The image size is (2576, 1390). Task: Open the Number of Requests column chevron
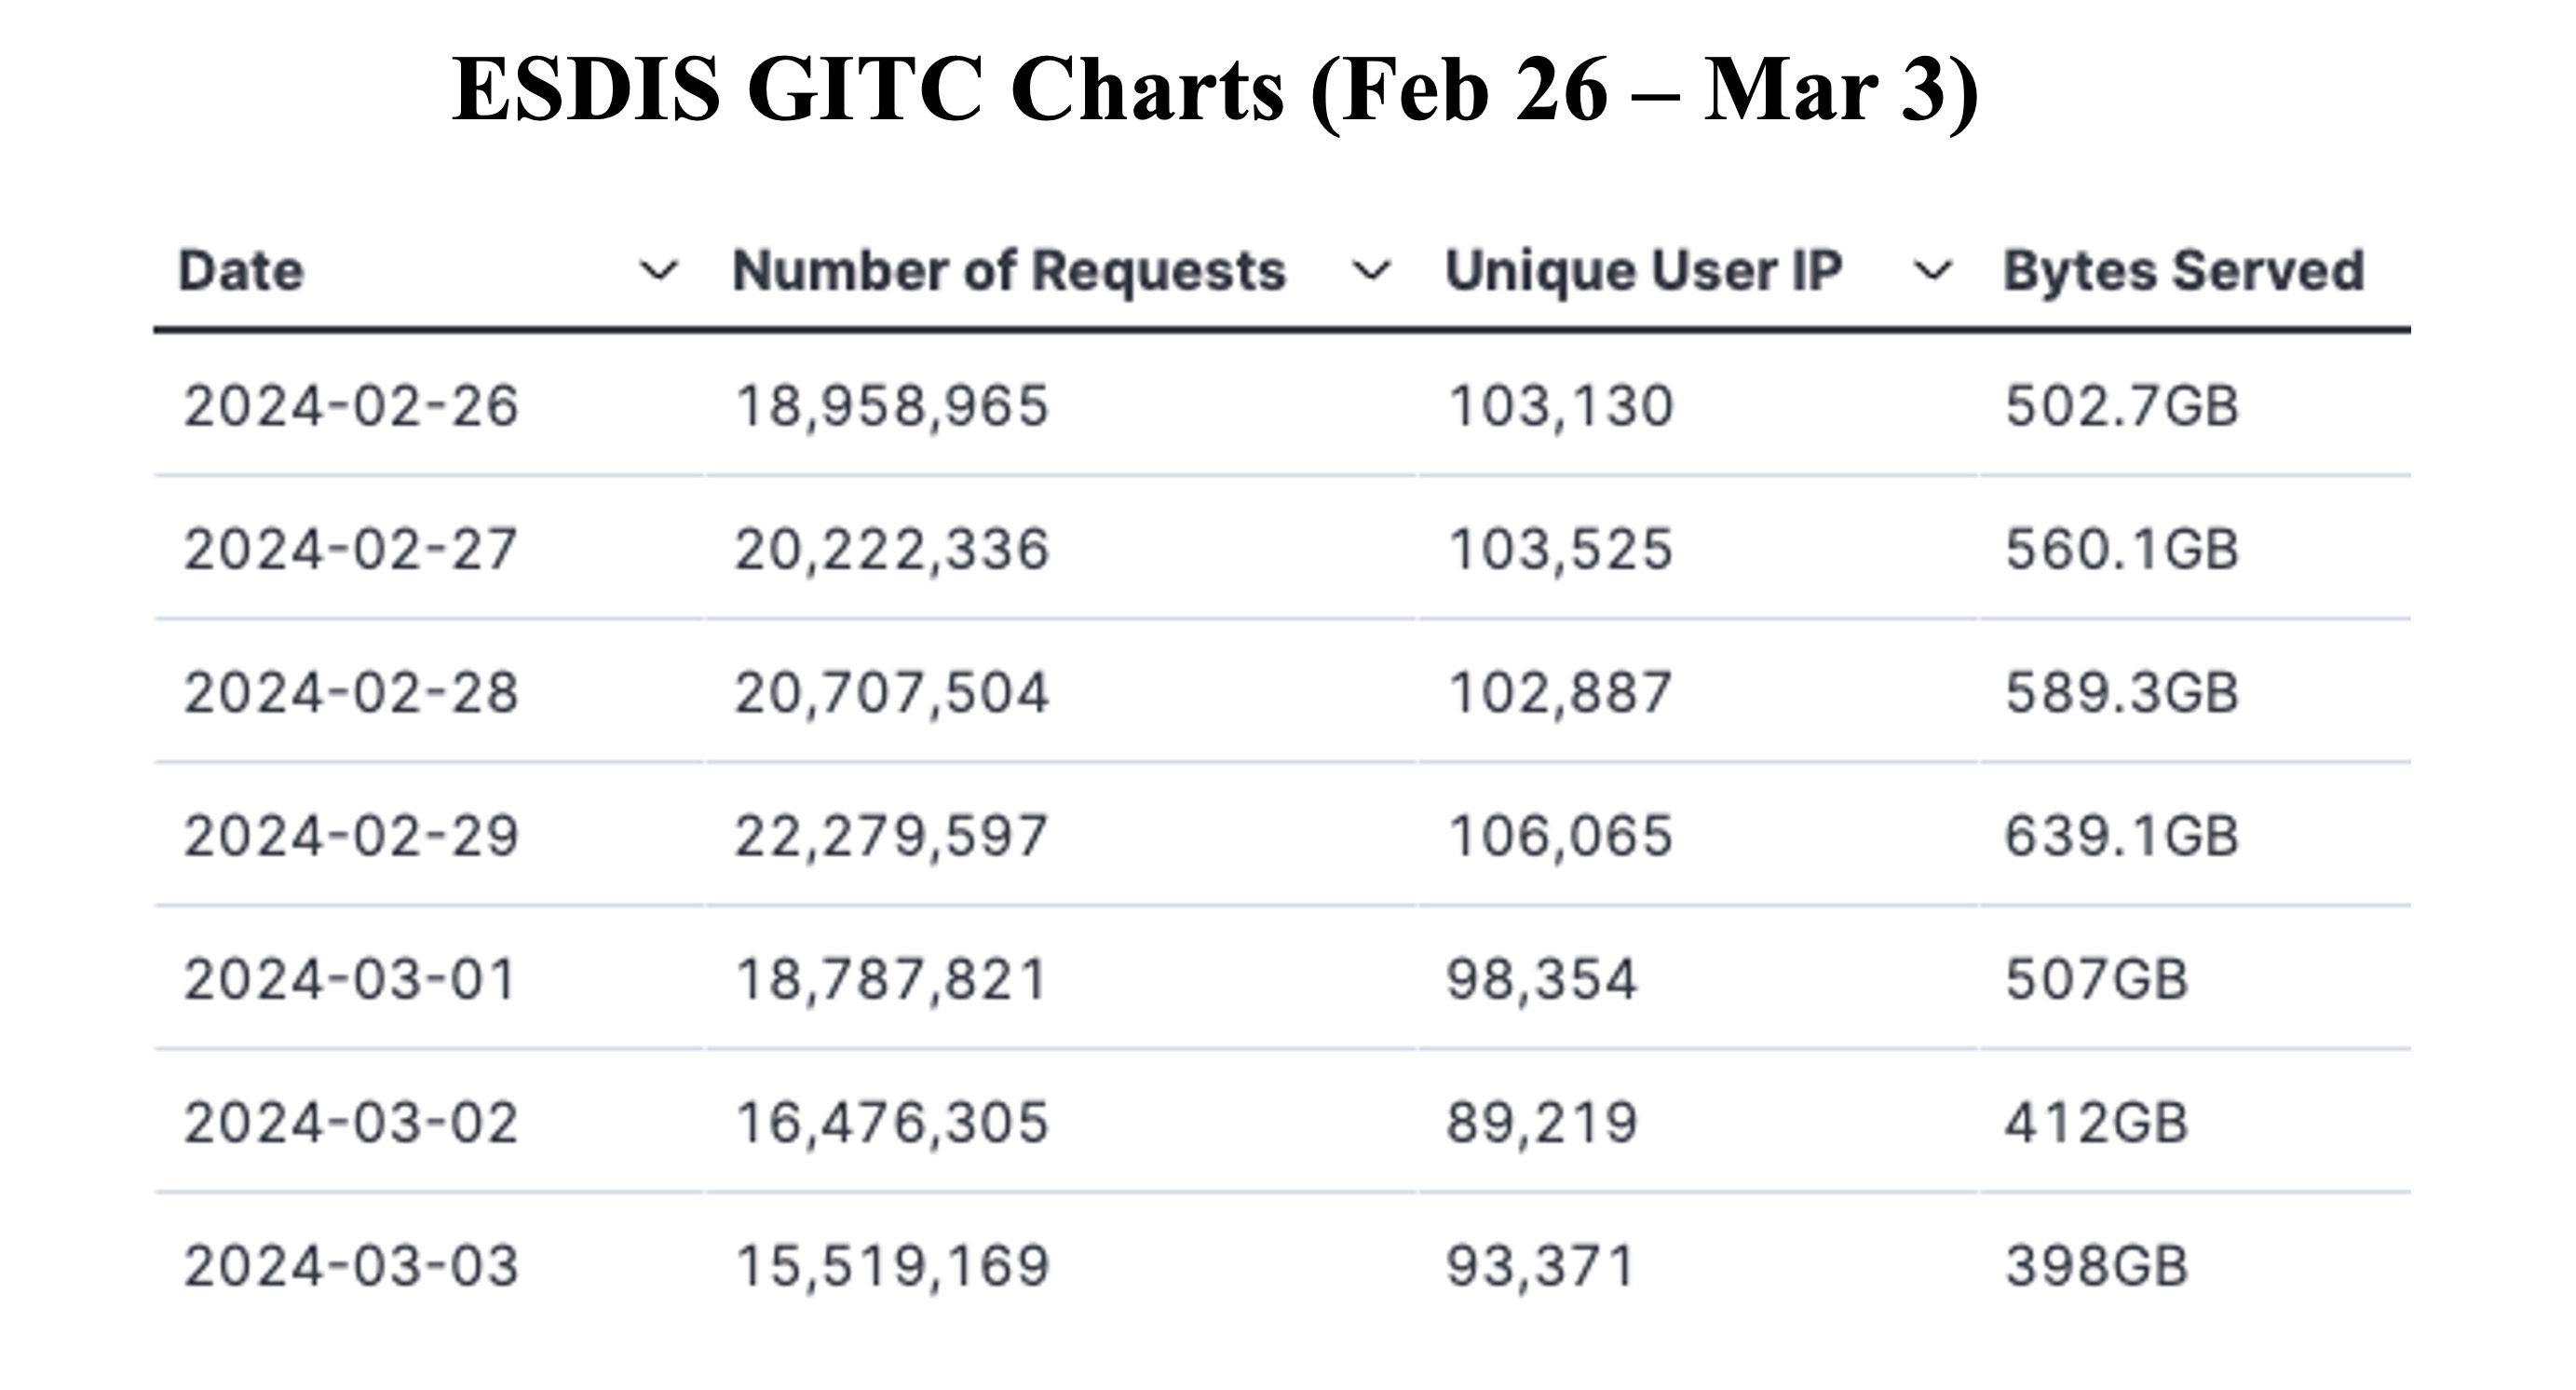tap(1370, 271)
